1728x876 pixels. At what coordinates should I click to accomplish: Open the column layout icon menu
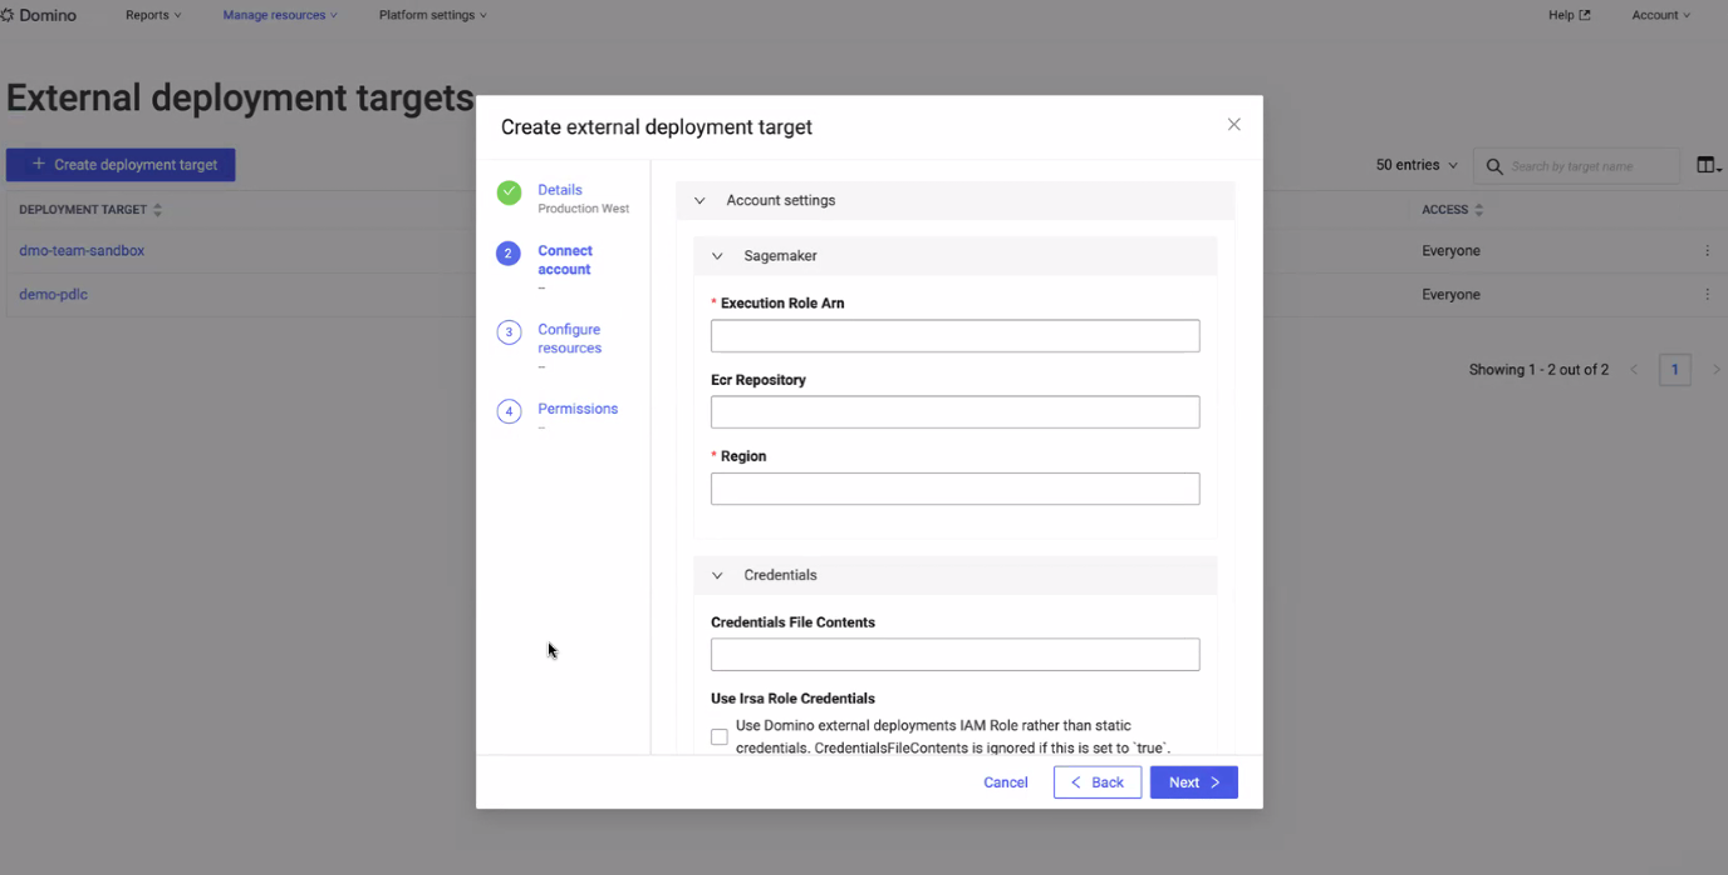coord(1708,165)
